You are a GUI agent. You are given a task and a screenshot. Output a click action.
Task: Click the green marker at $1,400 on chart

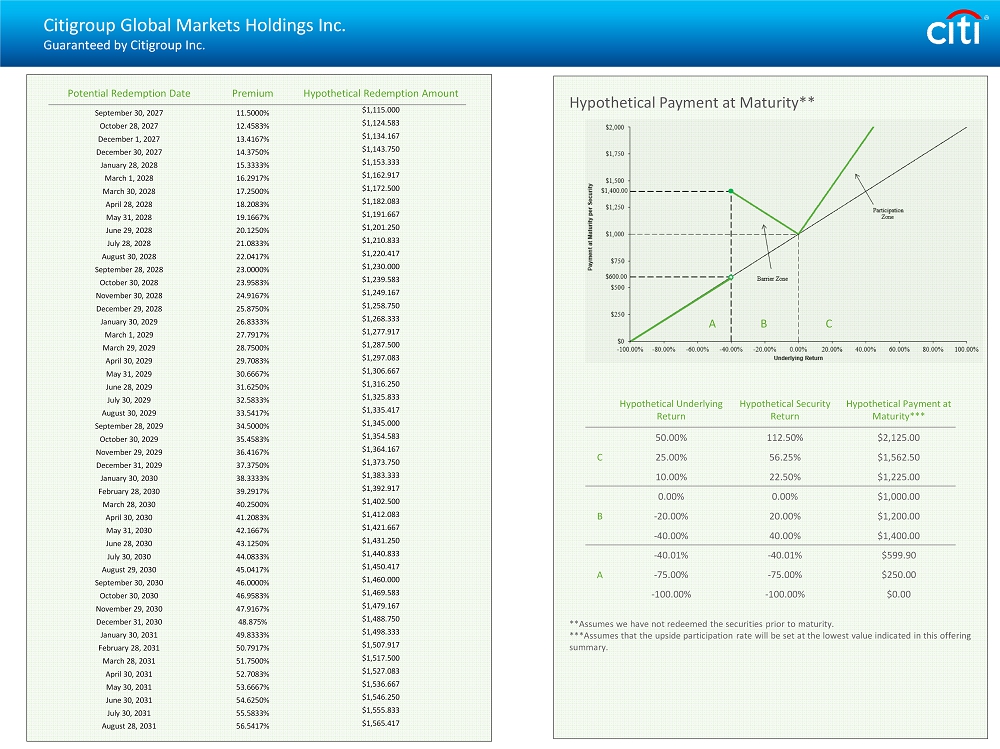coord(731,191)
